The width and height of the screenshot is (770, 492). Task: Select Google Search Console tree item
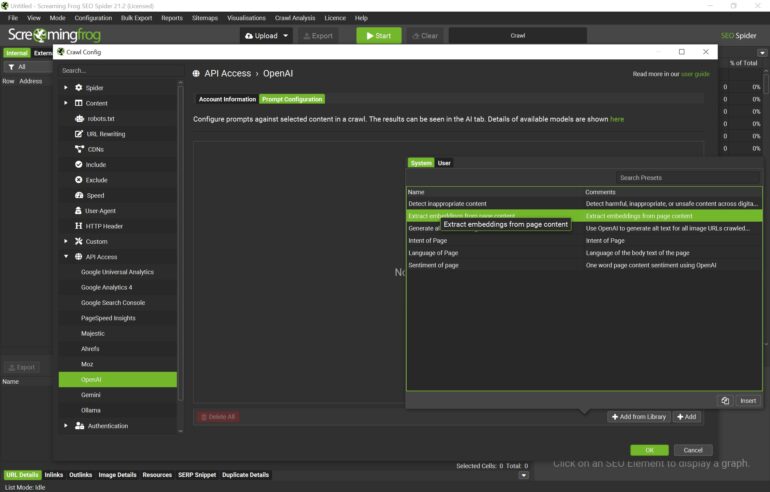[117, 302]
